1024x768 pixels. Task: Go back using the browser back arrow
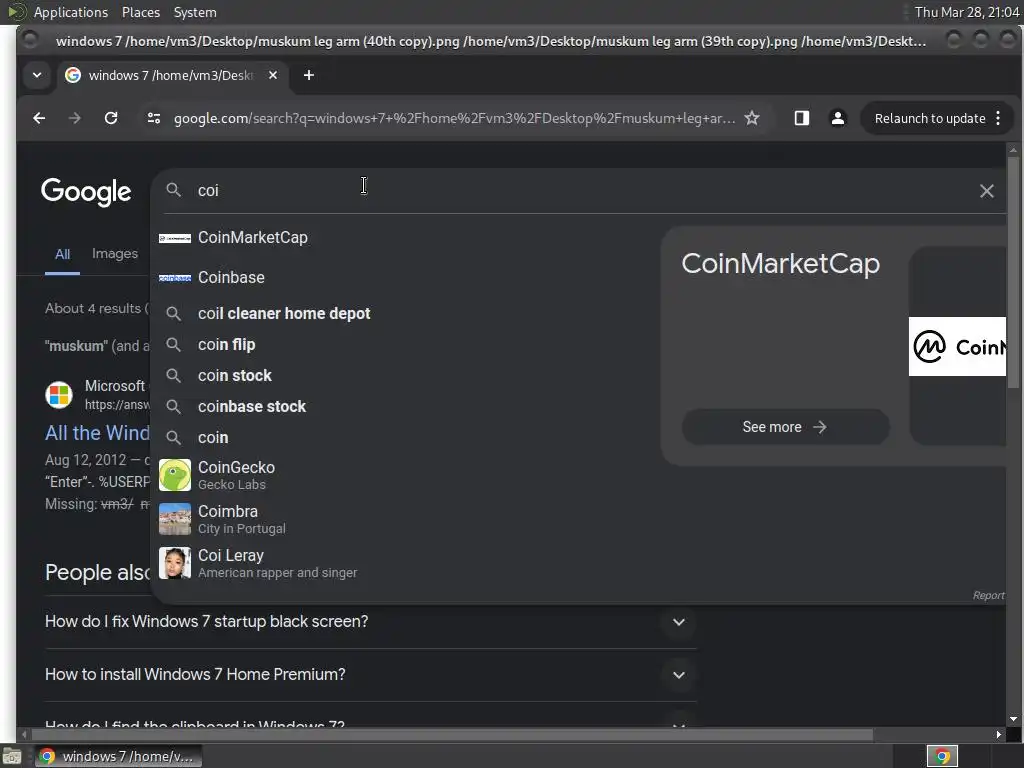pos(39,118)
